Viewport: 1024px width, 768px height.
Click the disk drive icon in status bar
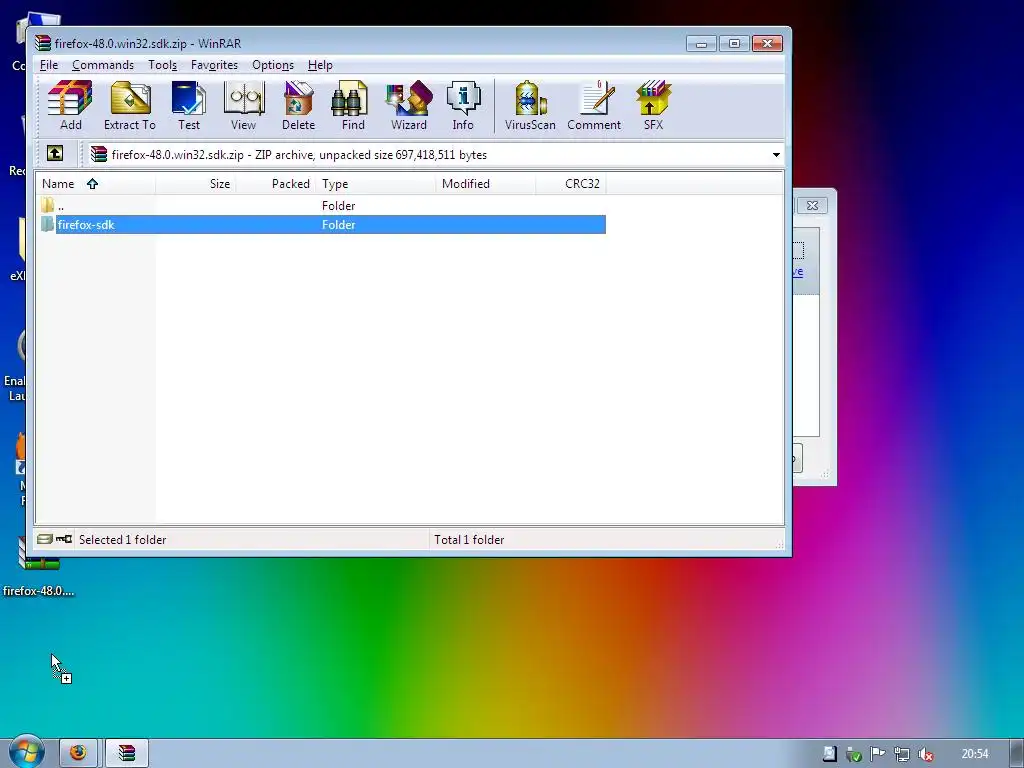tap(44, 539)
